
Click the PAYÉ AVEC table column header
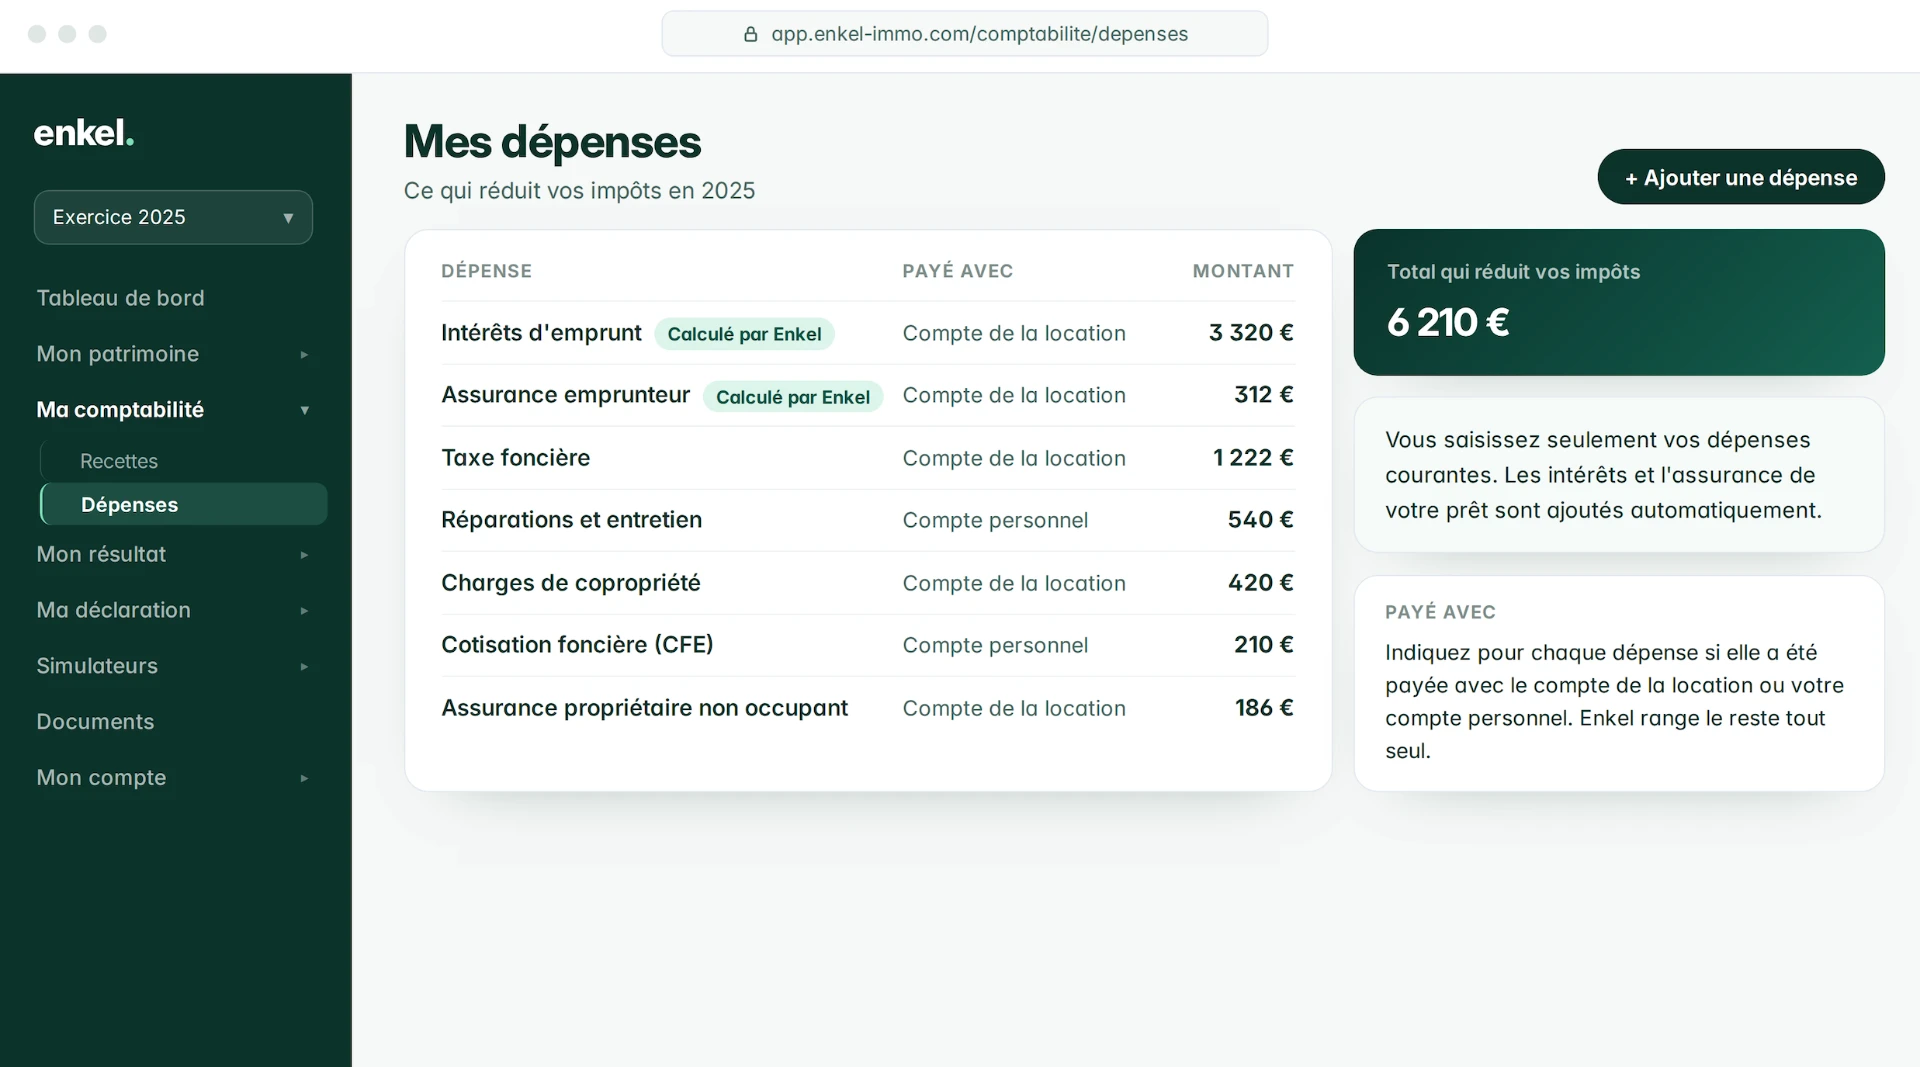pyautogui.click(x=957, y=271)
